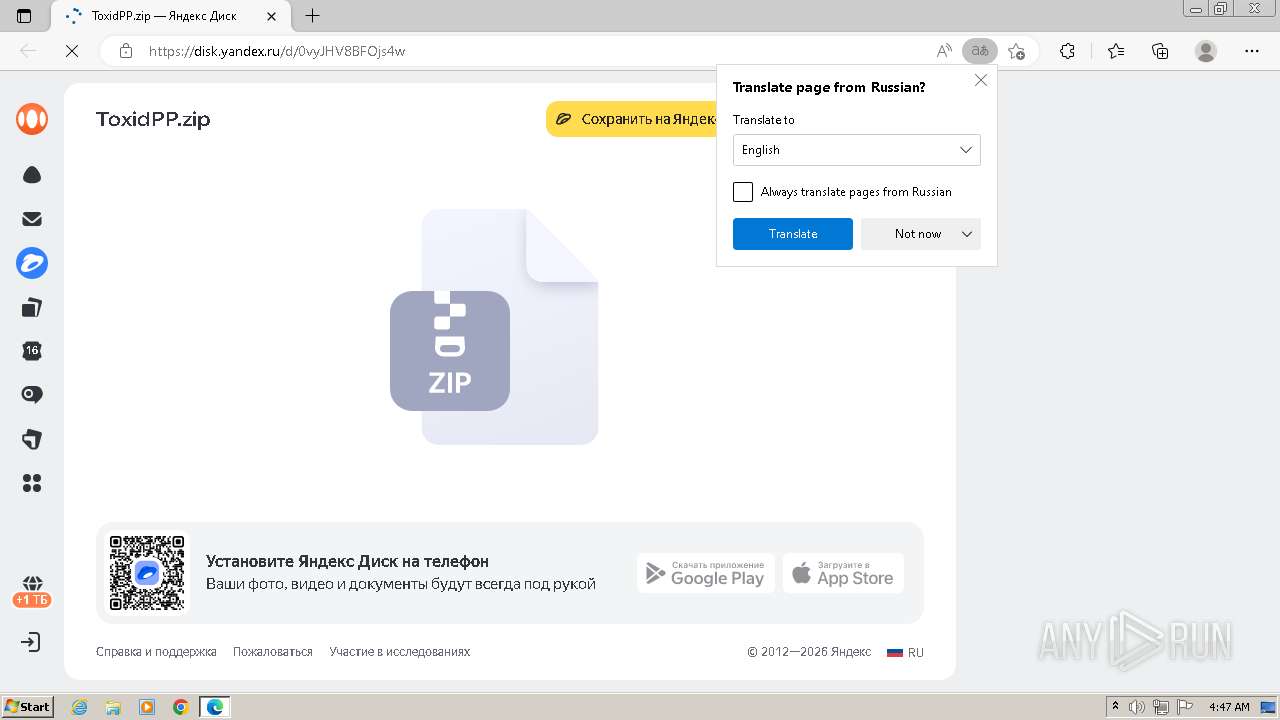Open the calendar icon showing 16
This screenshot has height=720, width=1280.
(32, 351)
